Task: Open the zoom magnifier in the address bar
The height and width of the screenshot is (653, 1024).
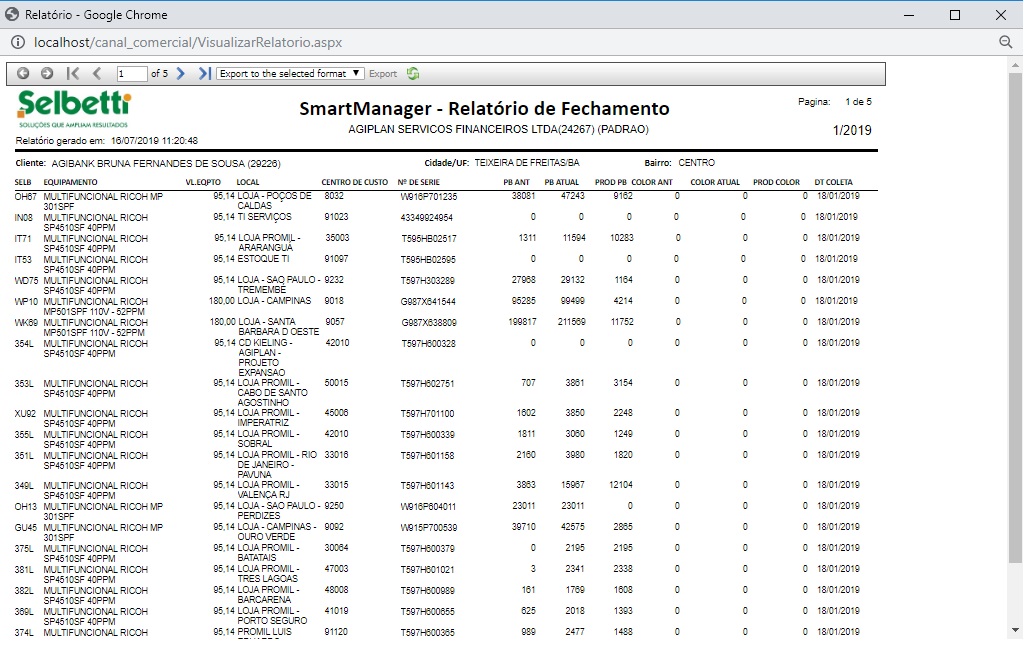Action: click(1006, 42)
